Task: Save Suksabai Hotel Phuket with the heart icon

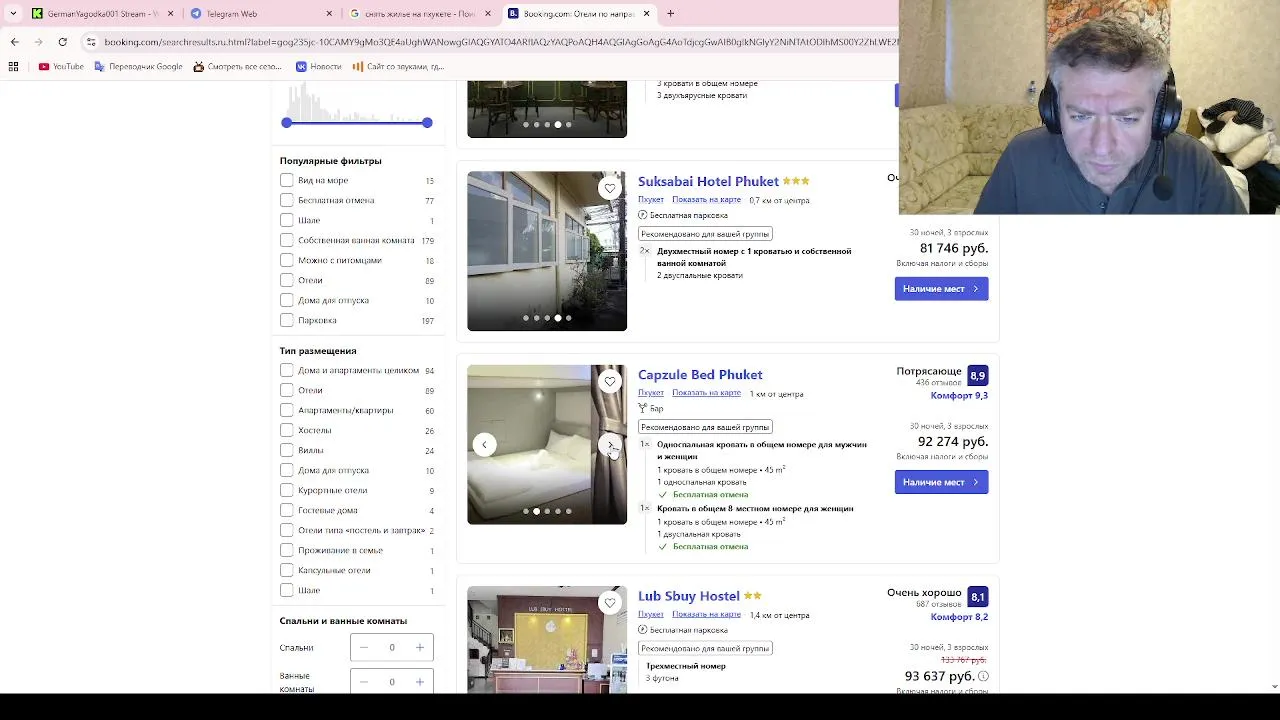Action: (610, 188)
